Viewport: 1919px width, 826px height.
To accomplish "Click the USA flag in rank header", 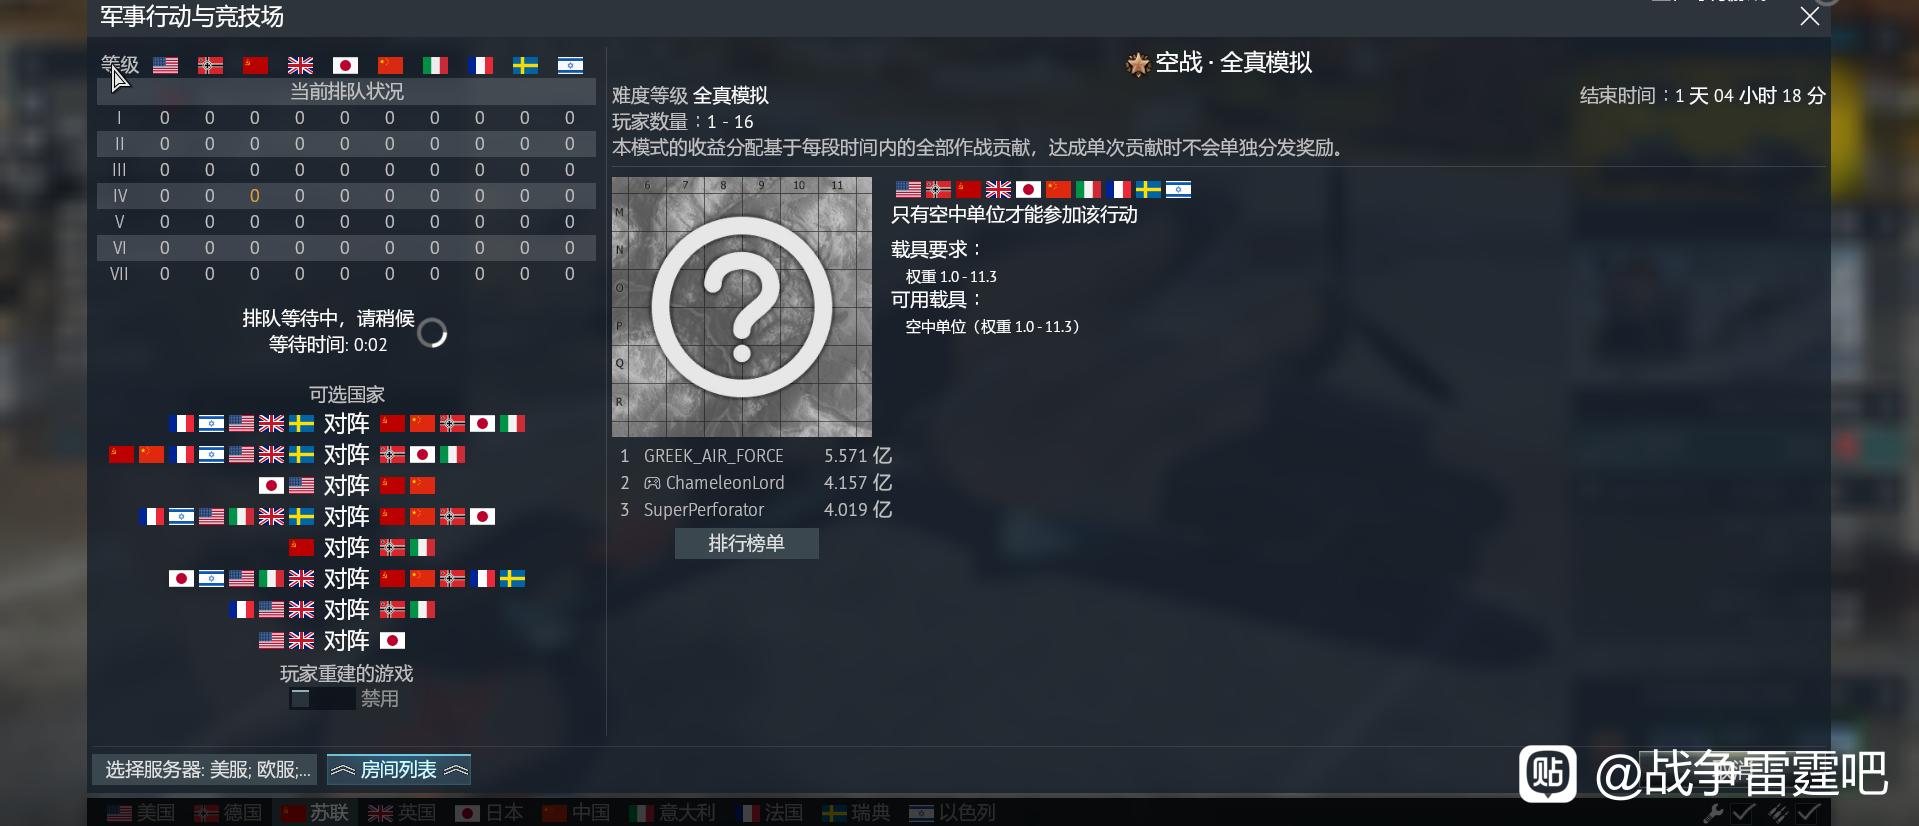I will coord(165,65).
